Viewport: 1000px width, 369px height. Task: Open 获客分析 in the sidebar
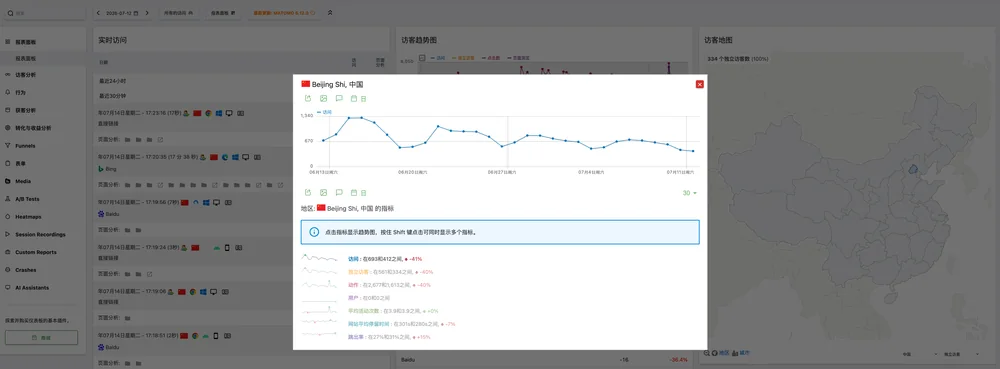(43, 110)
